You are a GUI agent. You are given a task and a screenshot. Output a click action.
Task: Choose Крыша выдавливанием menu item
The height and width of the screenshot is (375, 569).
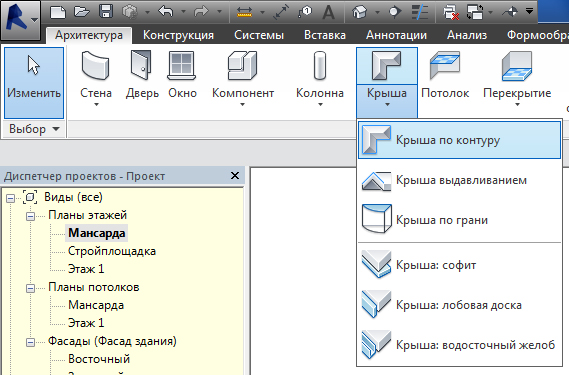coord(459,180)
